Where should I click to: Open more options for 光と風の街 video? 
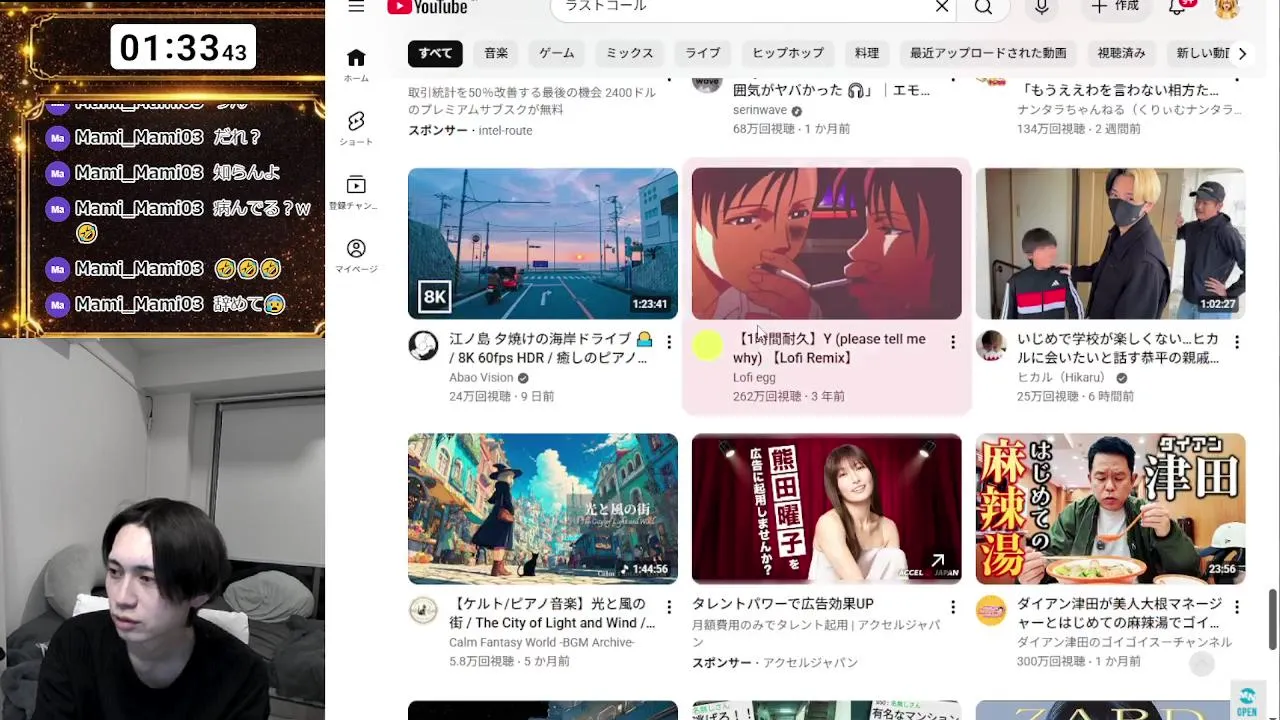click(669, 607)
